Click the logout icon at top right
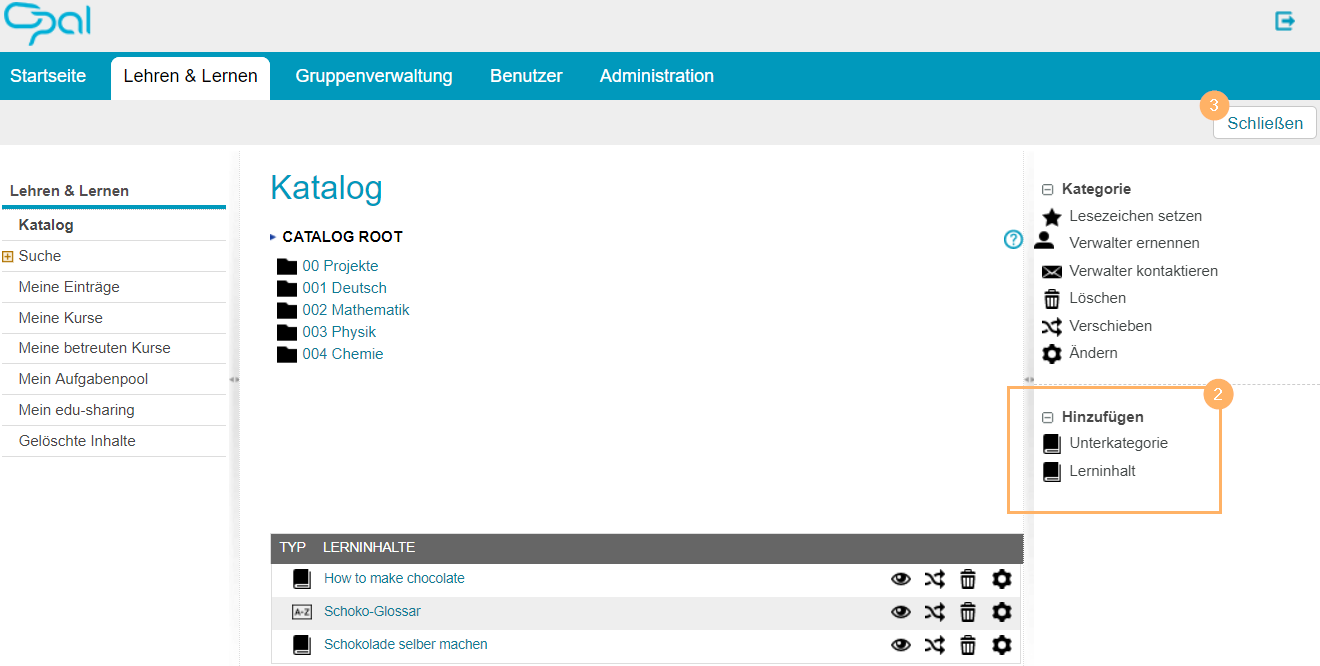 coord(1285,21)
